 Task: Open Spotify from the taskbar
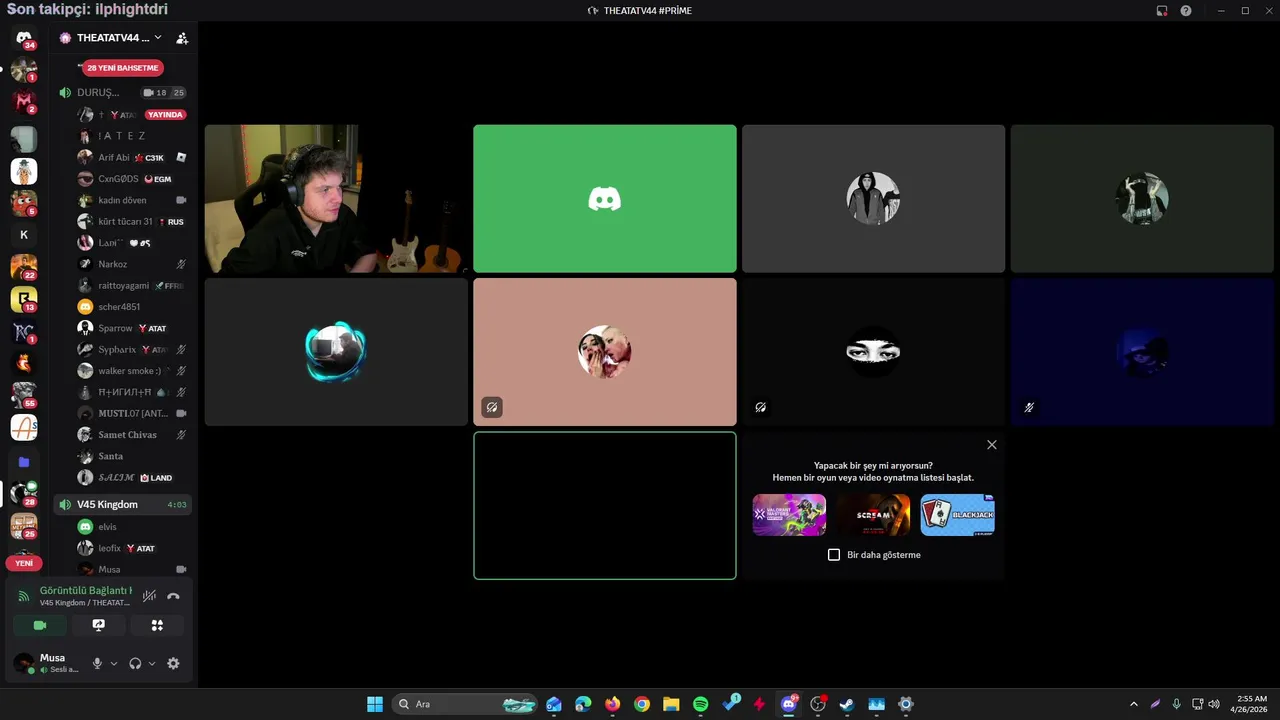[700, 704]
